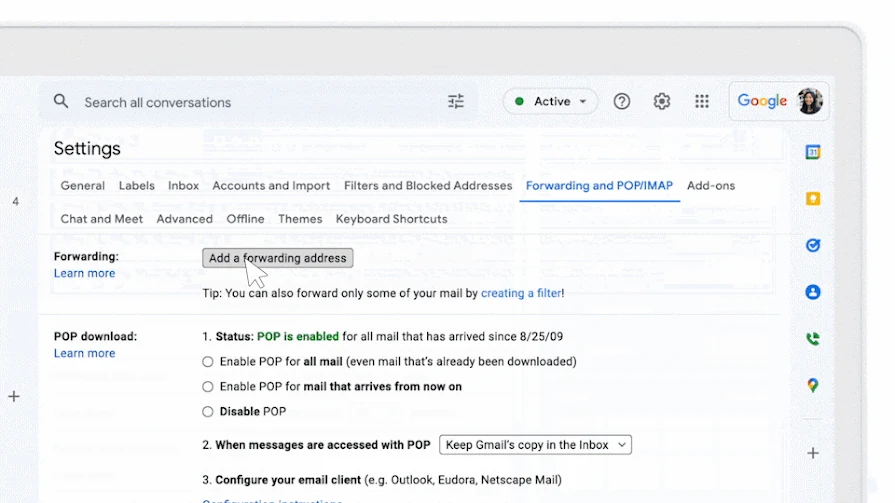Image resolution: width=895 pixels, height=503 pixels.
Task: Open Keep Gmail's copy in the Inbox dropdown
Action: [x=535, y=445]
